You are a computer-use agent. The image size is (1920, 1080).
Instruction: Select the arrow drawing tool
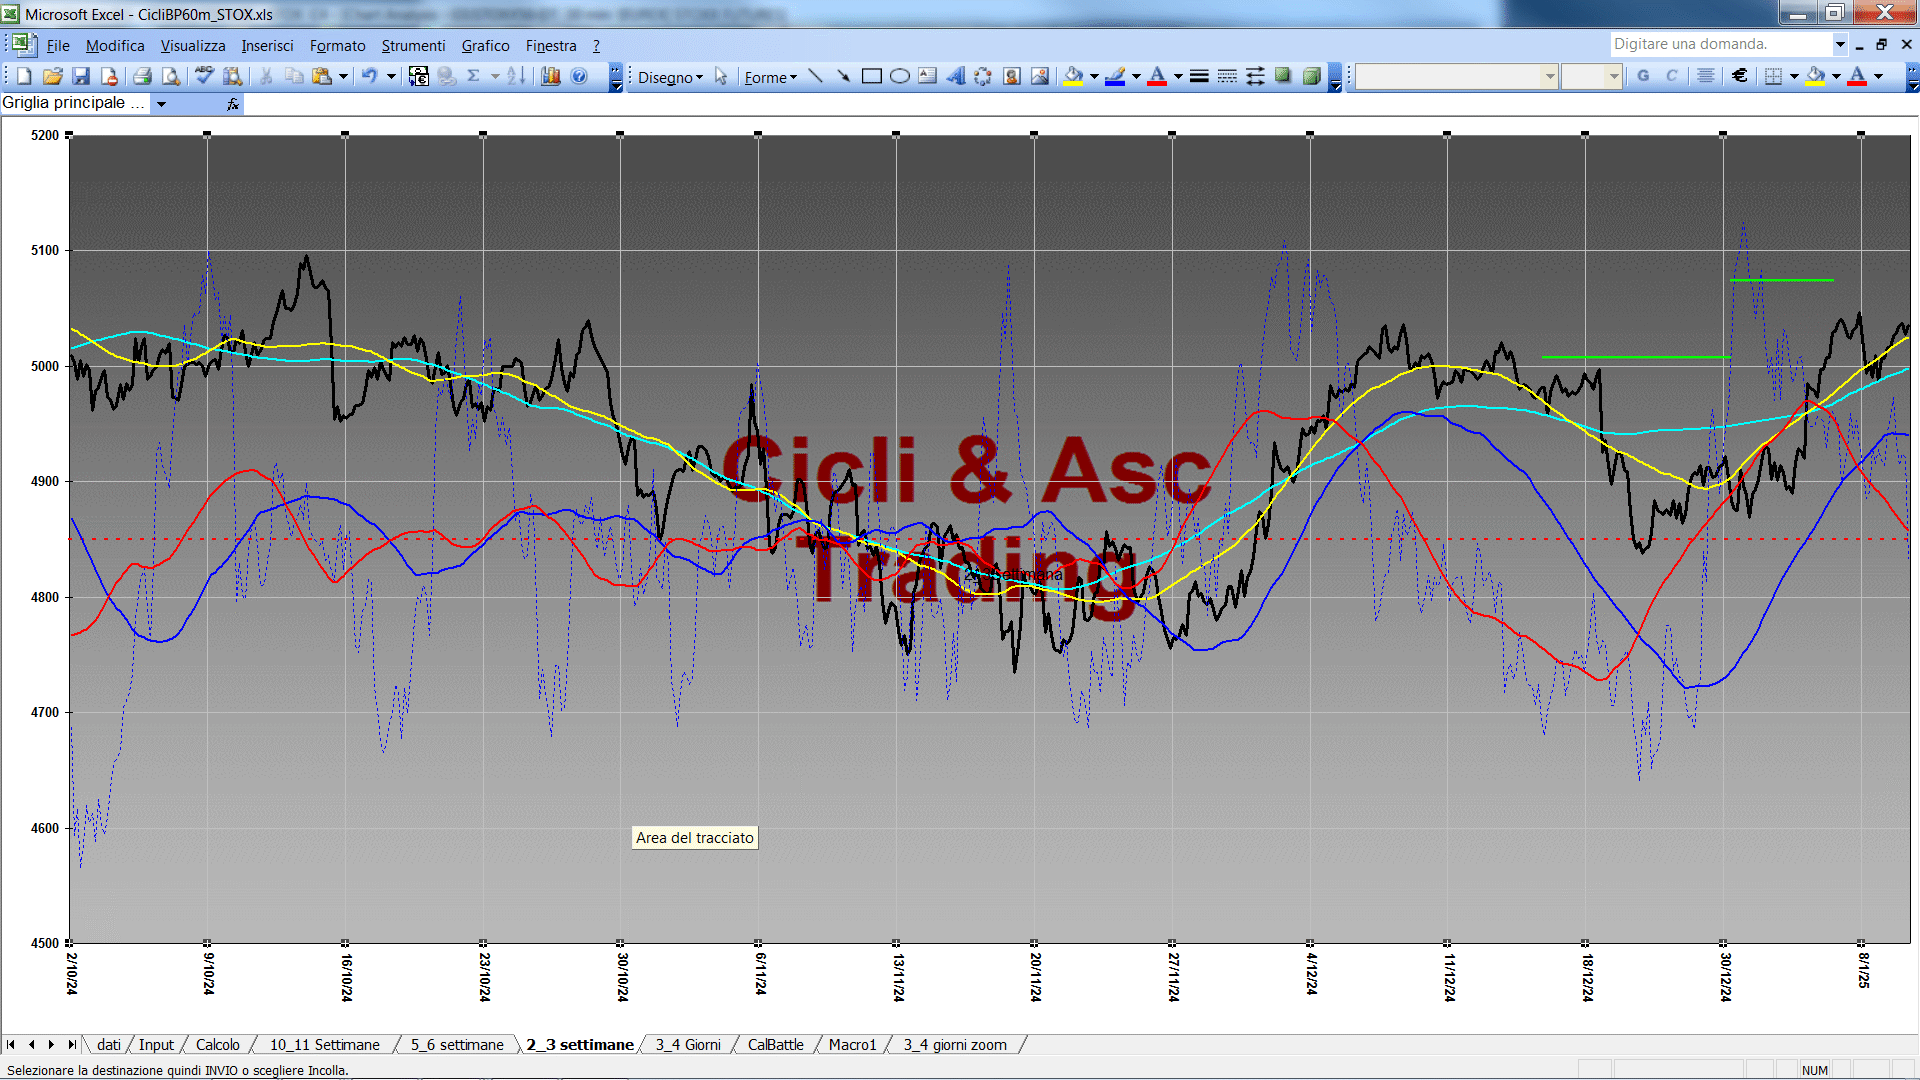[x=843, y=76]
